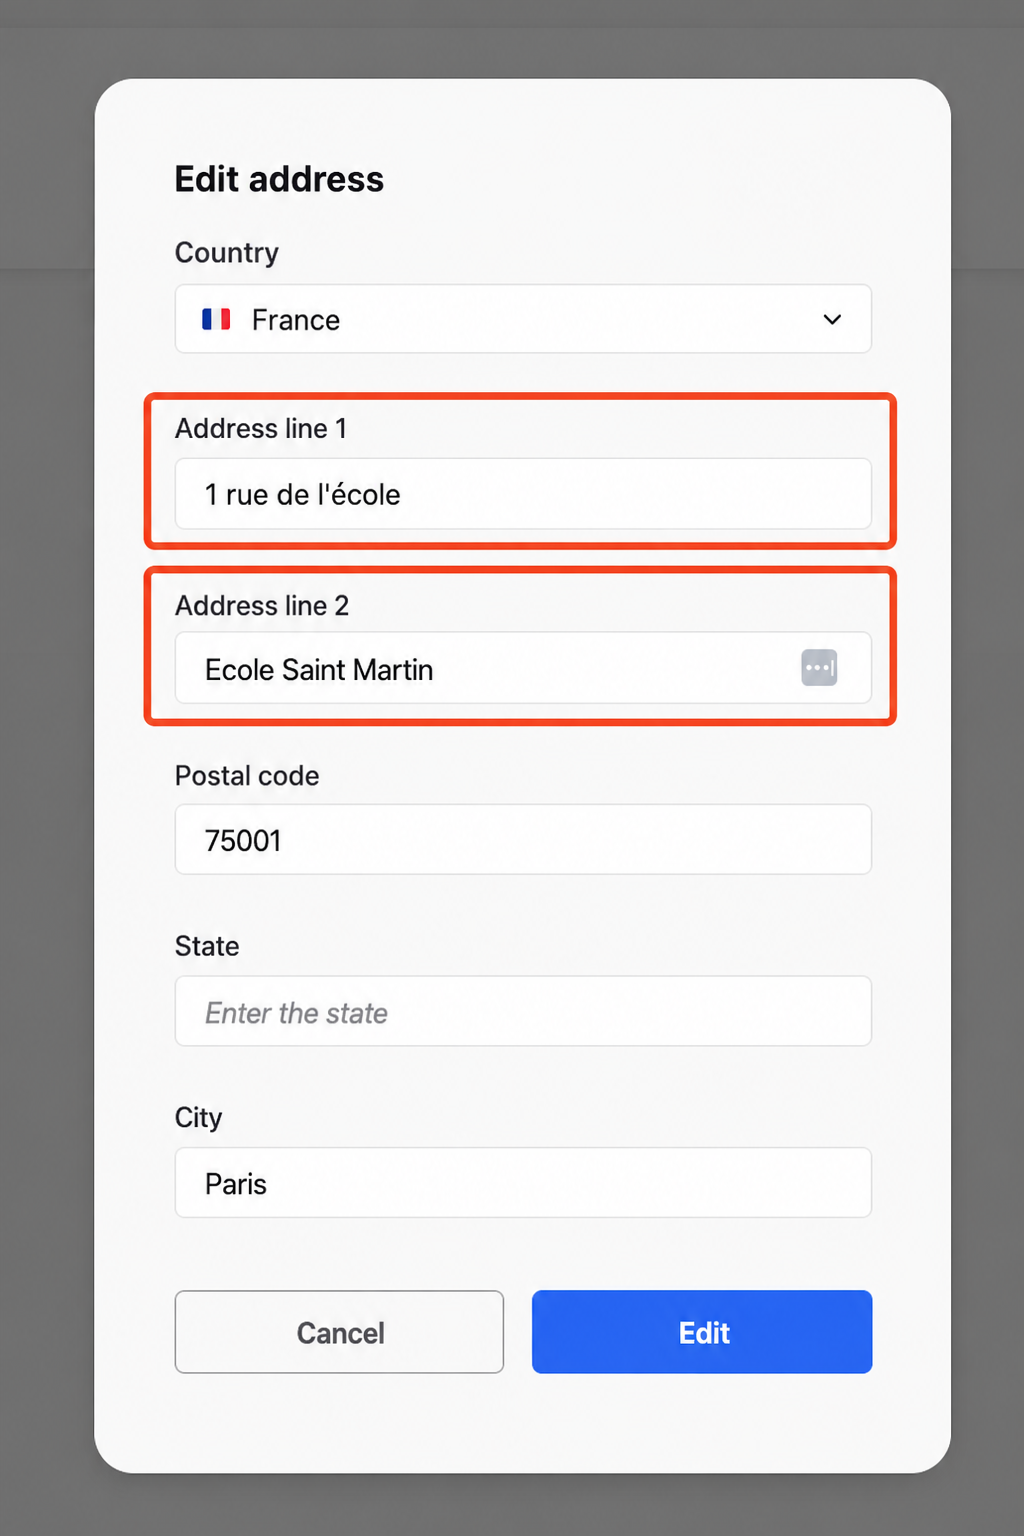Click the Postal code label
1024x1536 pixels.
click(x=247, y=776)
